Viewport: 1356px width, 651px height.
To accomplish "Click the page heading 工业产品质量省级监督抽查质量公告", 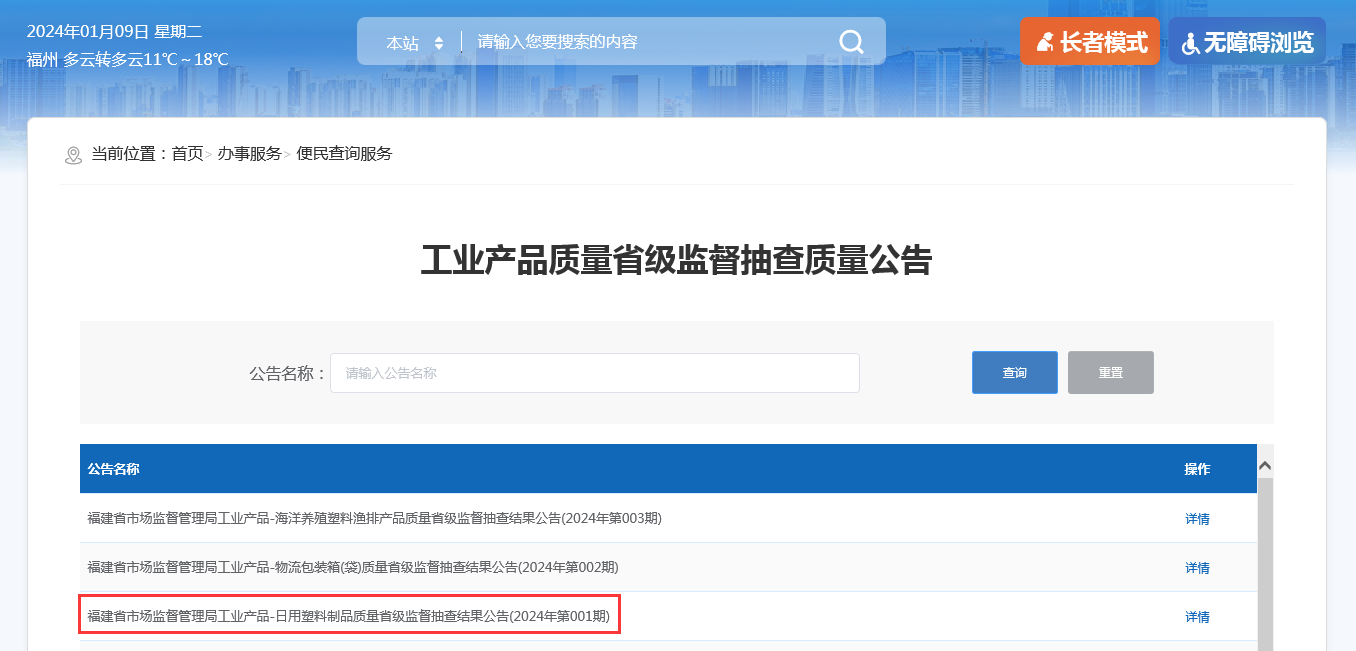I will [x=677, y=260].
